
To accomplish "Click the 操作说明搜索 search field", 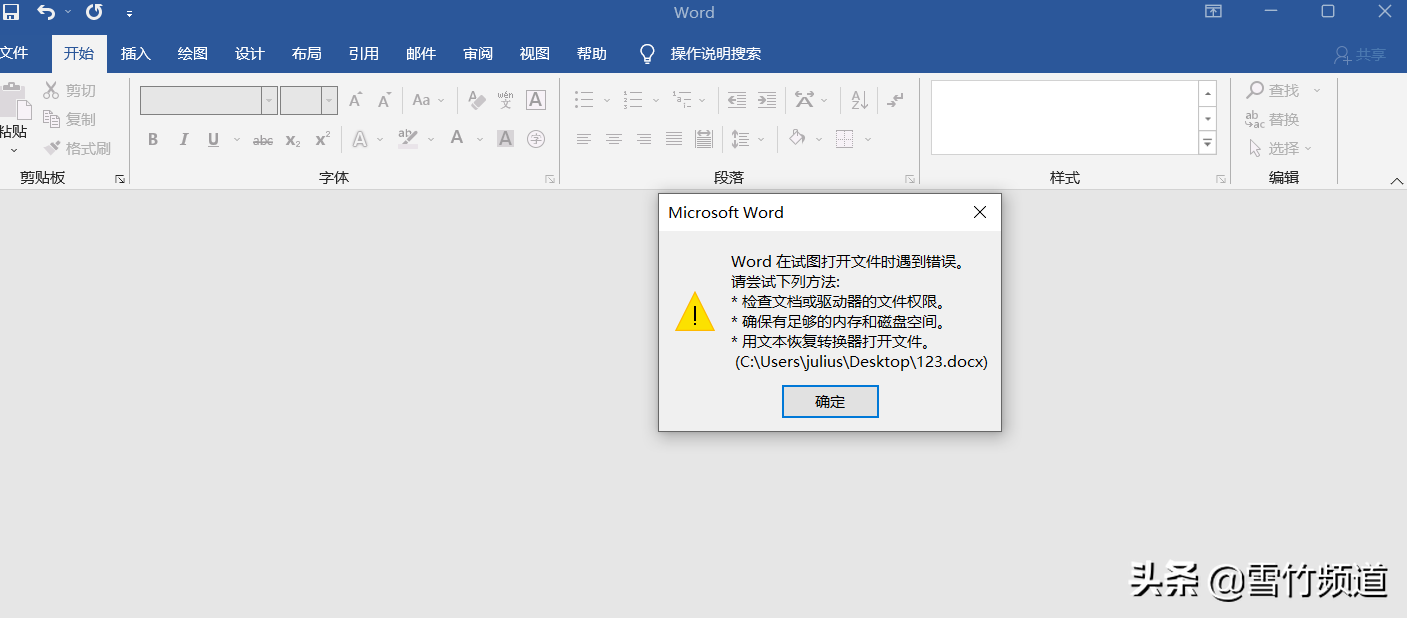I will [x=715, y=54].
